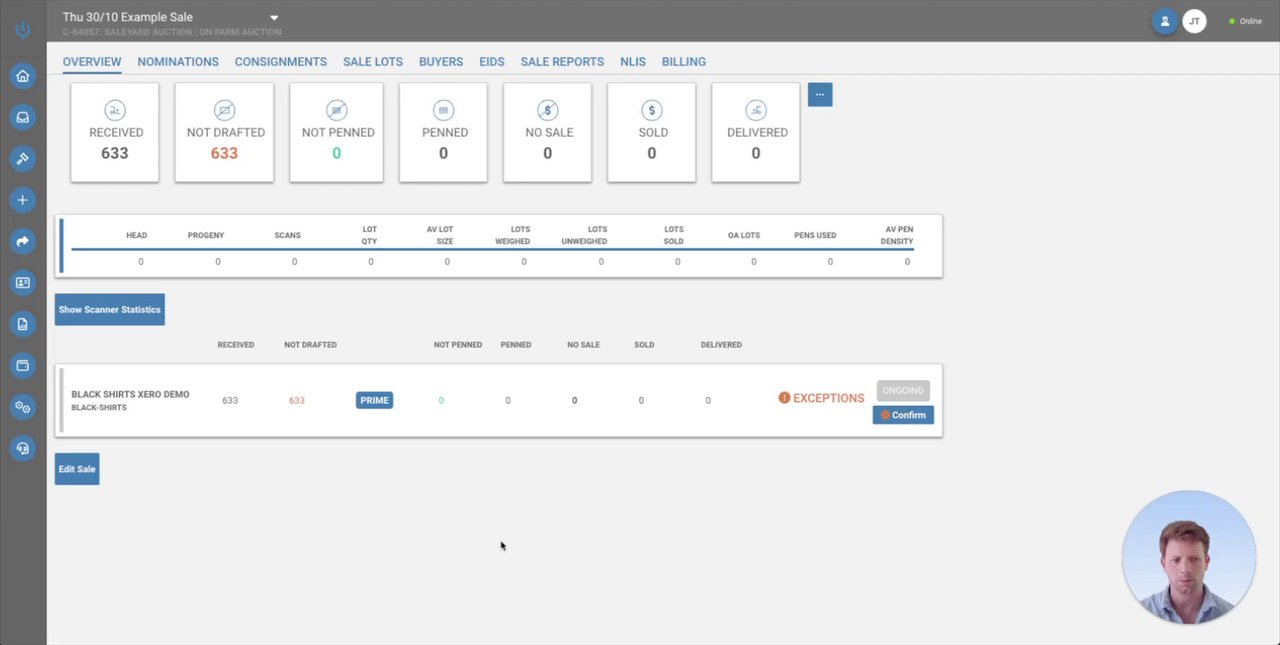Screen dimensions: 1280x645
Task: Click the share arrow sidebar icon
Action: (x=22, y=241)
